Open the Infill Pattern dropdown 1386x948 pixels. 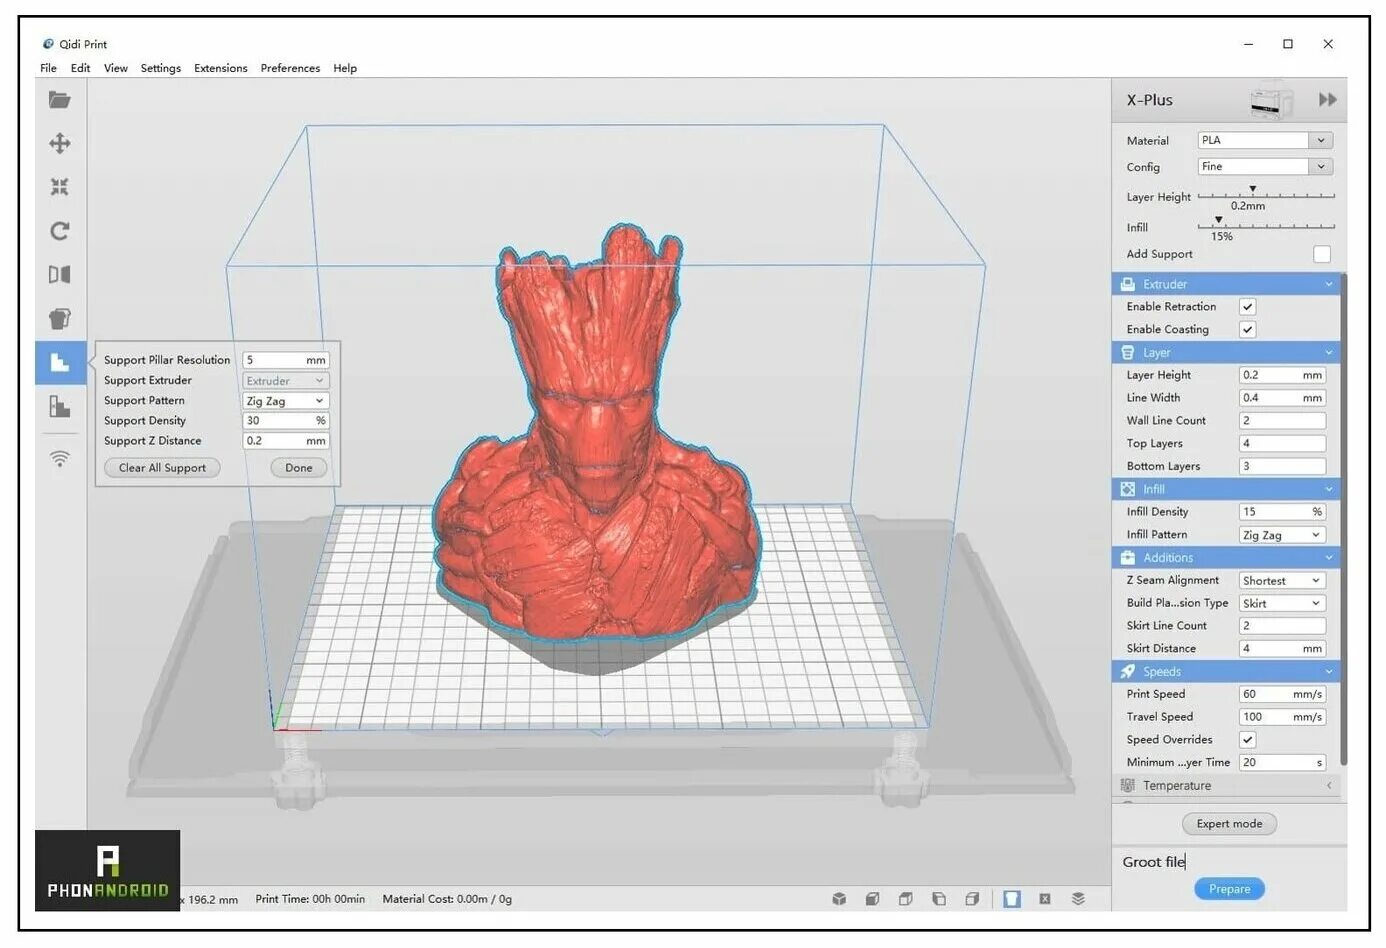(1283, 535)
